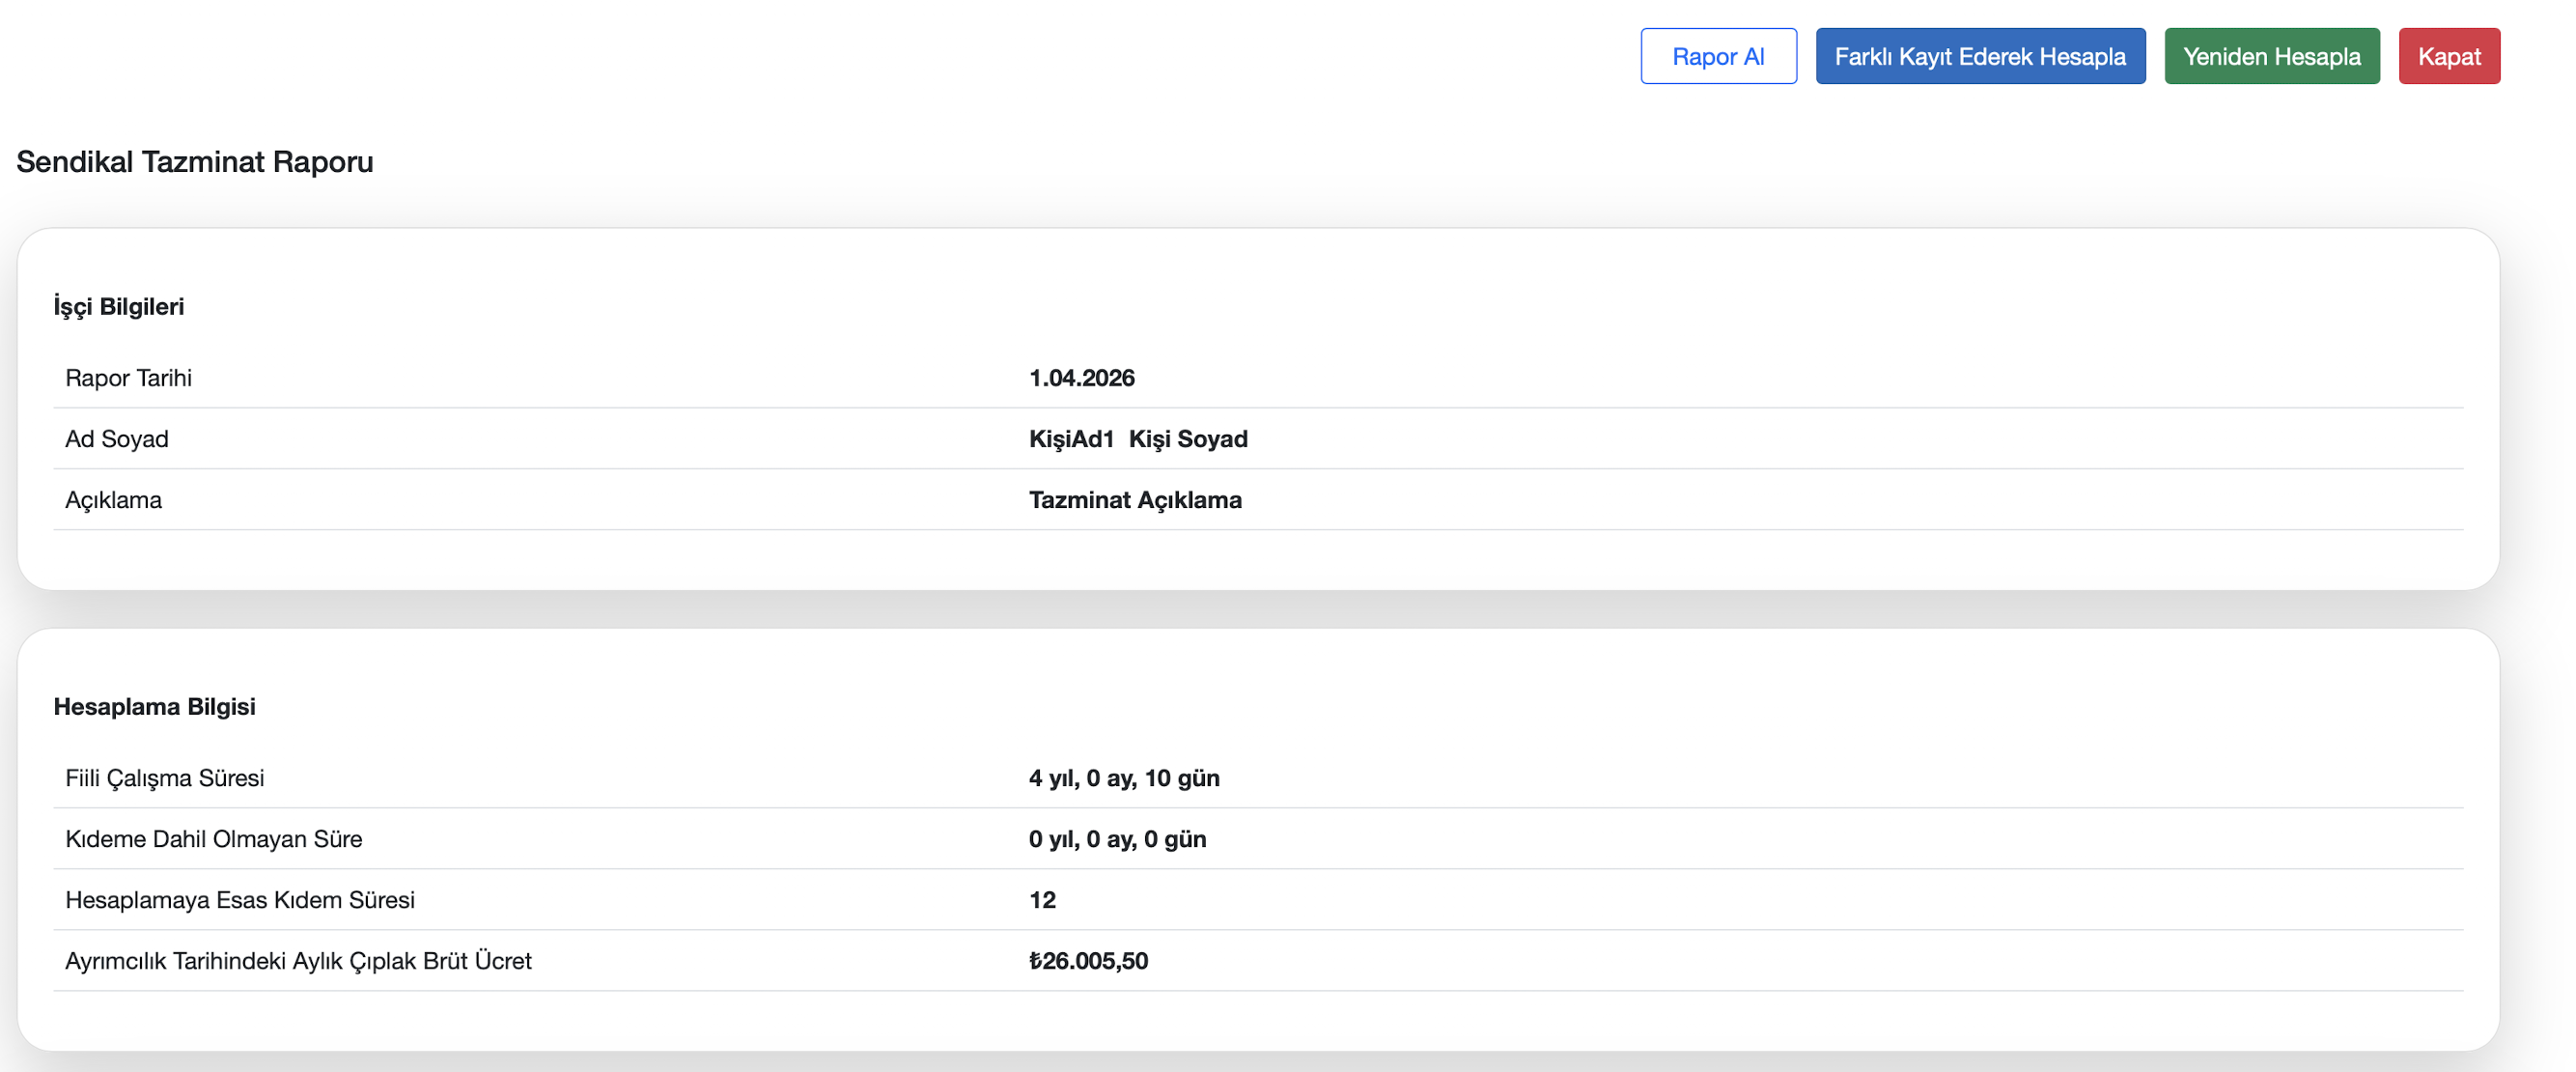Select the name KişiAd1 Kişi Soyad
Viewport: 2576px width, 1072px height.
point(1137,439)
